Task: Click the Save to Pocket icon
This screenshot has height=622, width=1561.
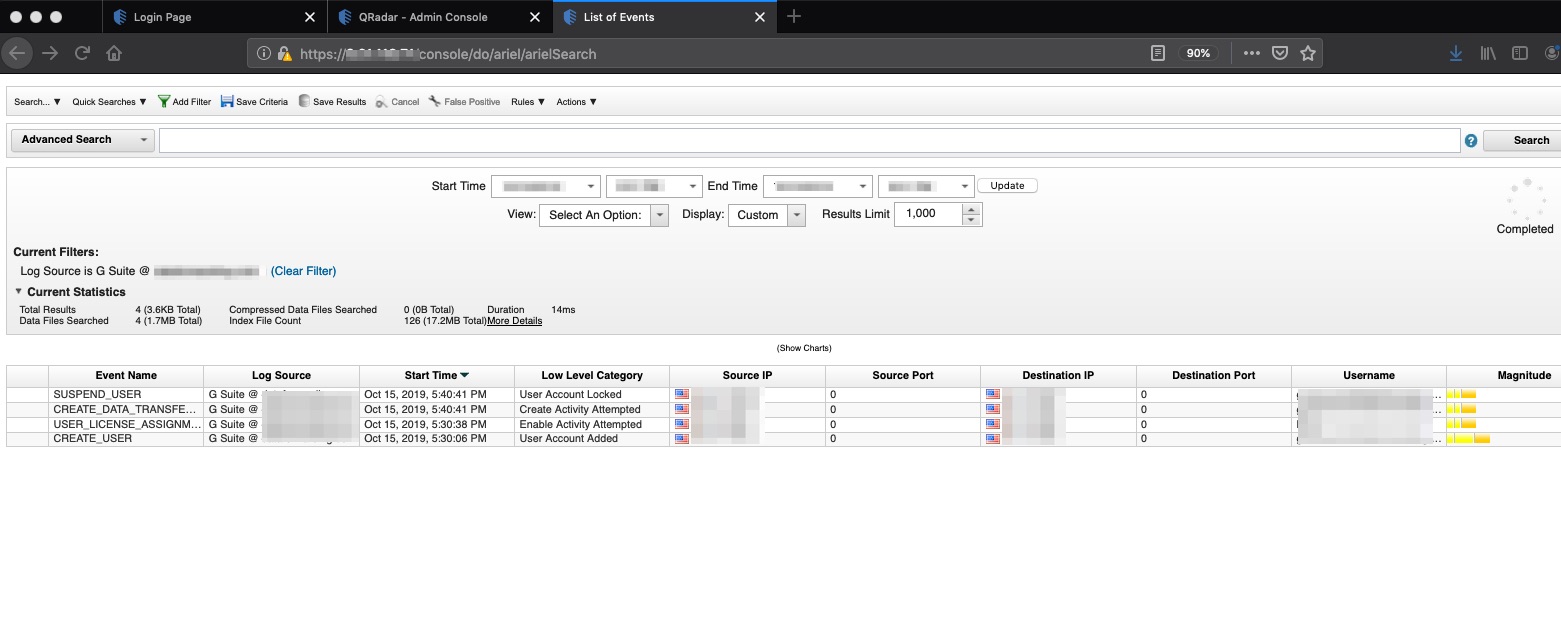Action: tap(1279, 53)
